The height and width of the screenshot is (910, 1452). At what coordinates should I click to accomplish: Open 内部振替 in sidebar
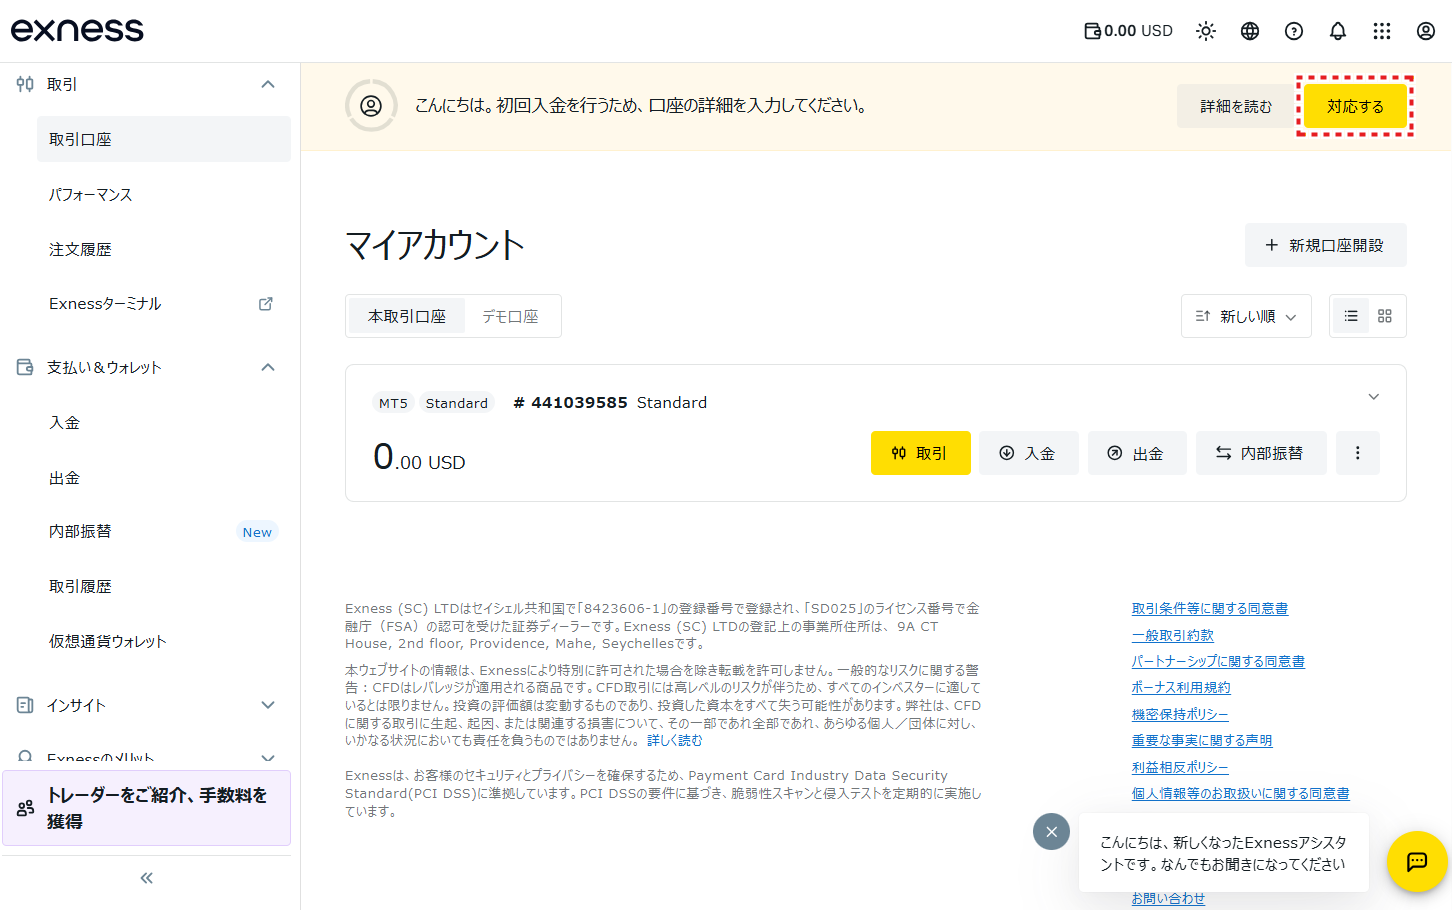164,531
